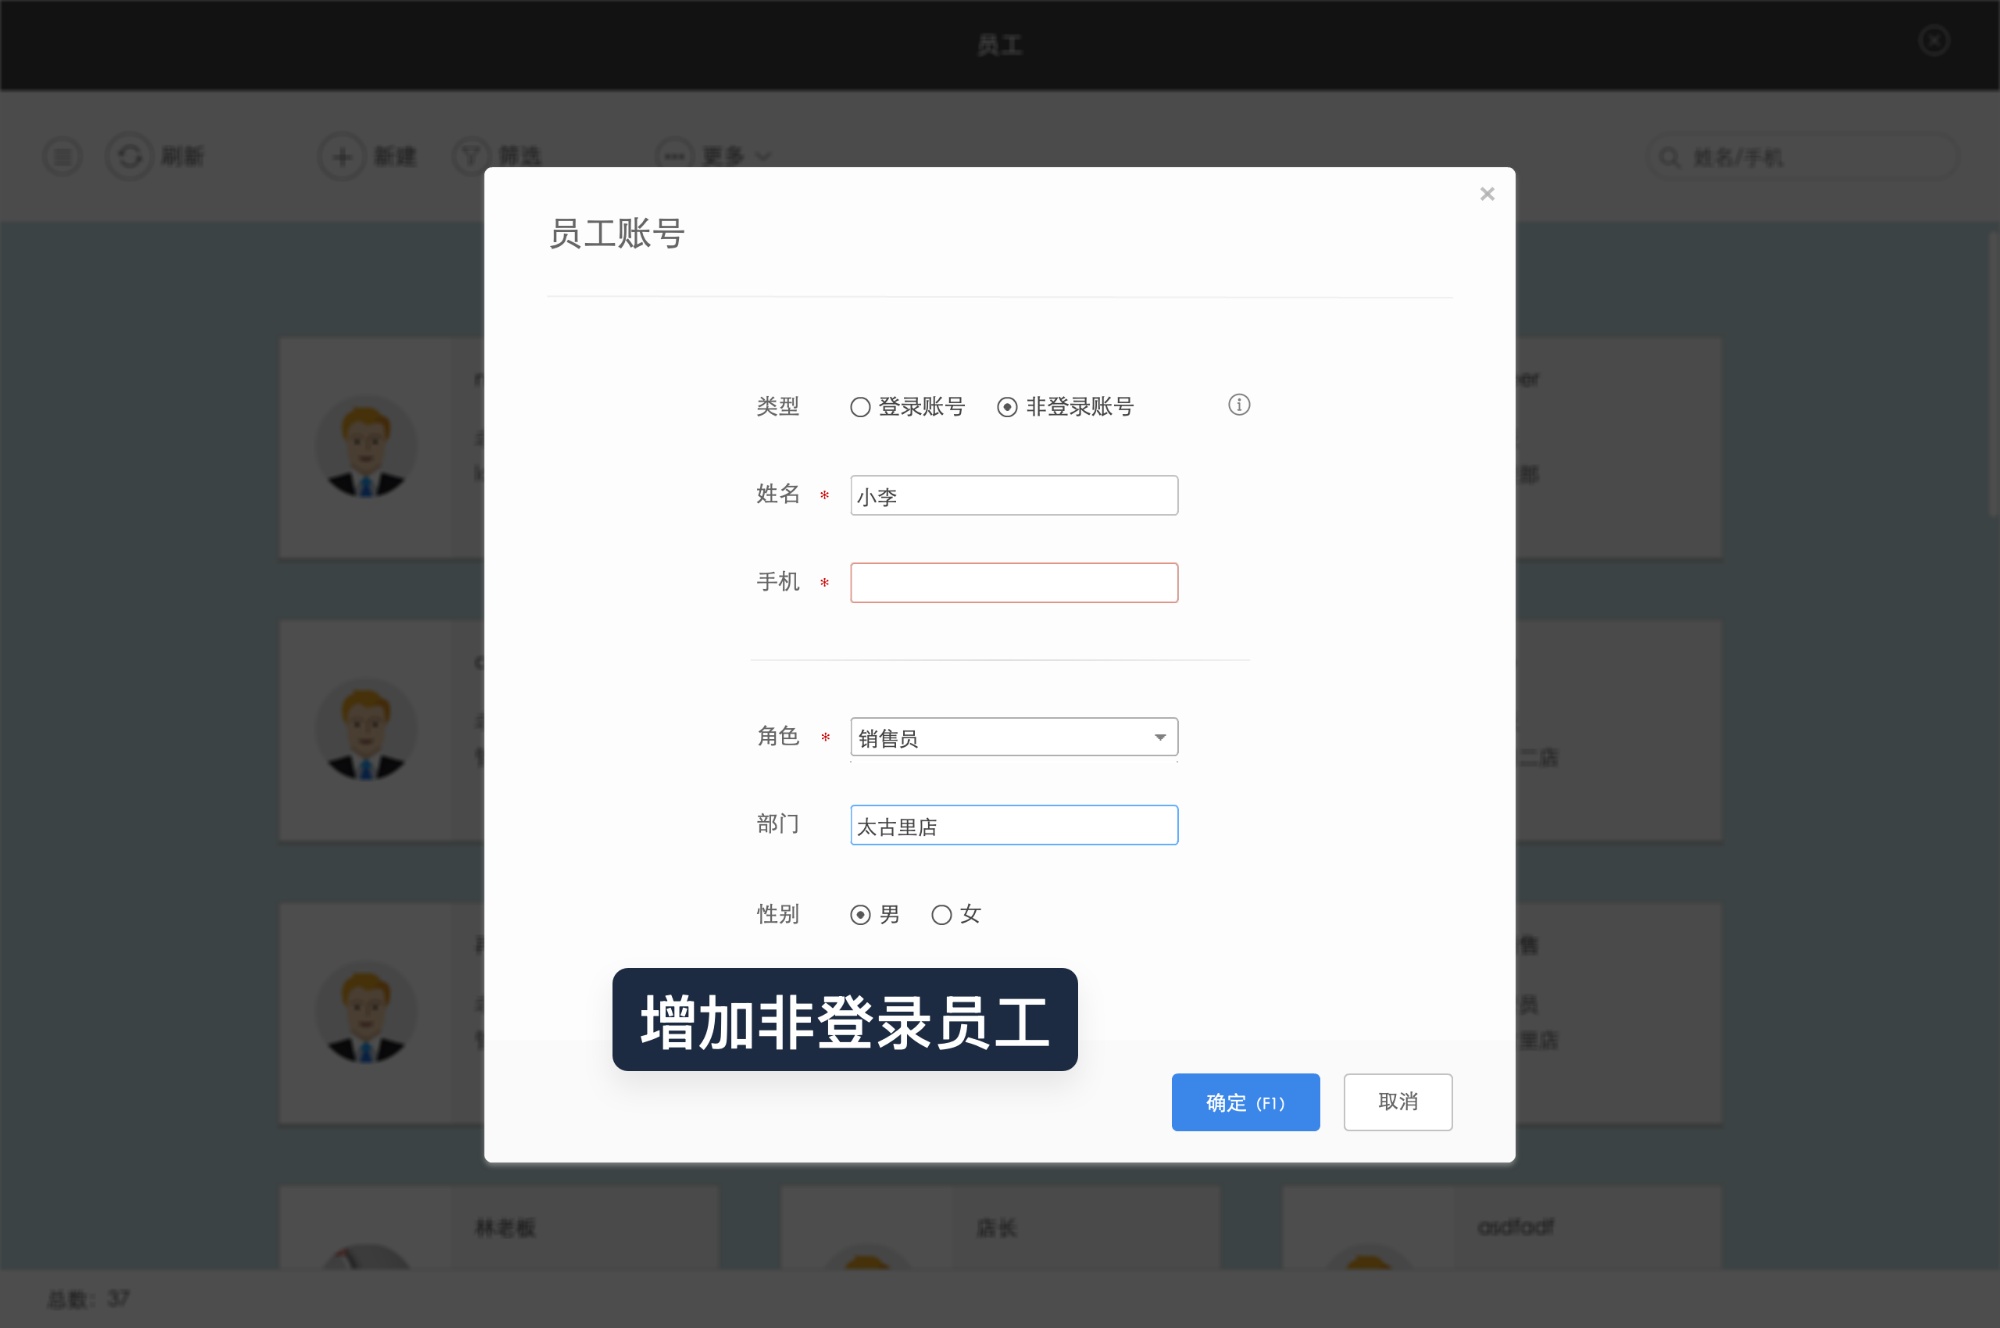The height and width of the screenshot is (1328, 2000).
Task: Open the 角色 dropdown showing 销售员
Action: tap(1013, 737)
